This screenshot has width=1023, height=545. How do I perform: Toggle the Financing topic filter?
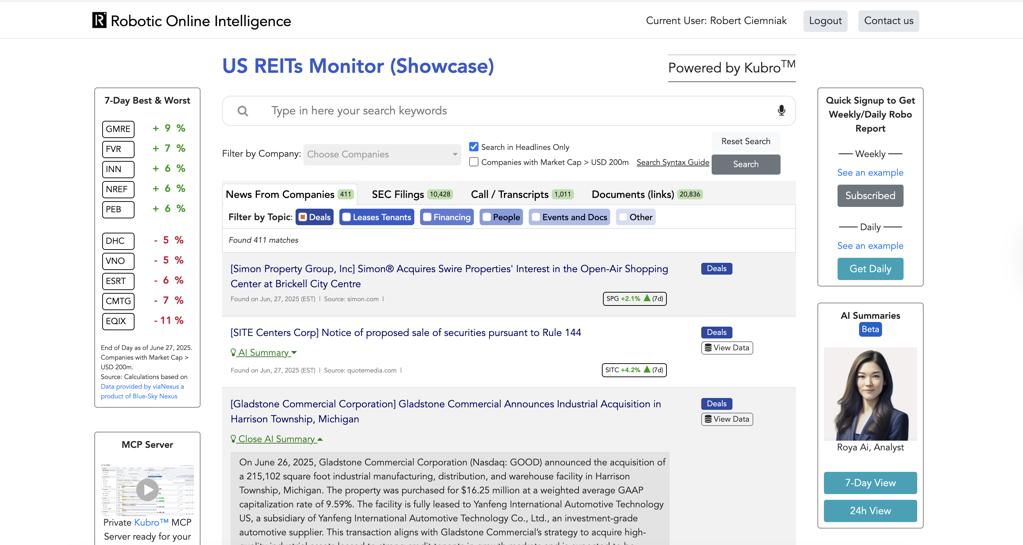447,217
